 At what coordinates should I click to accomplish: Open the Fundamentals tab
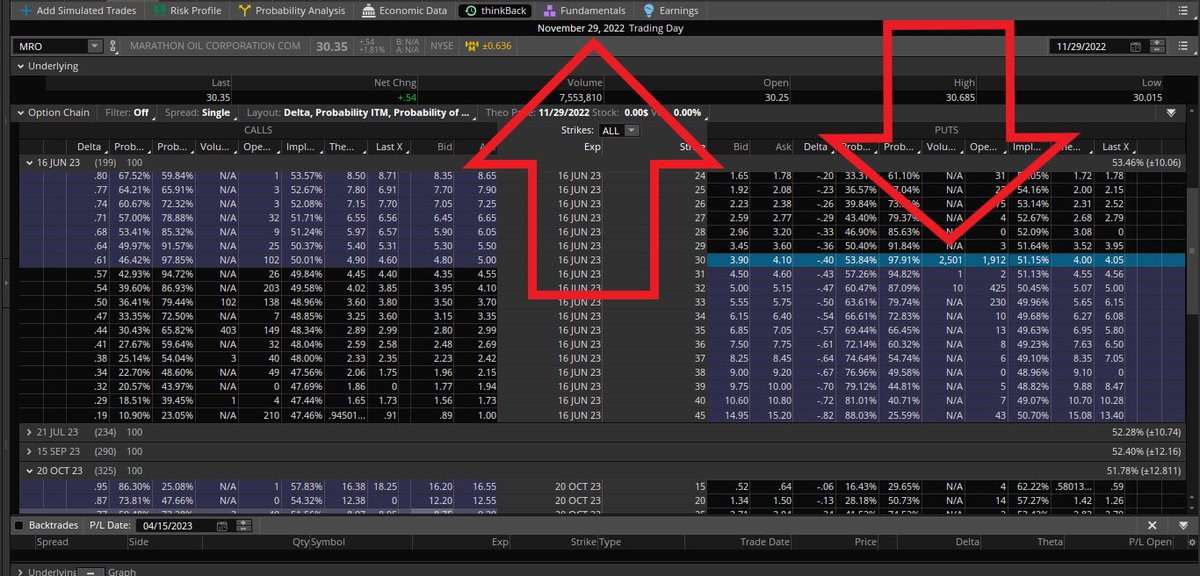[586, 11]
